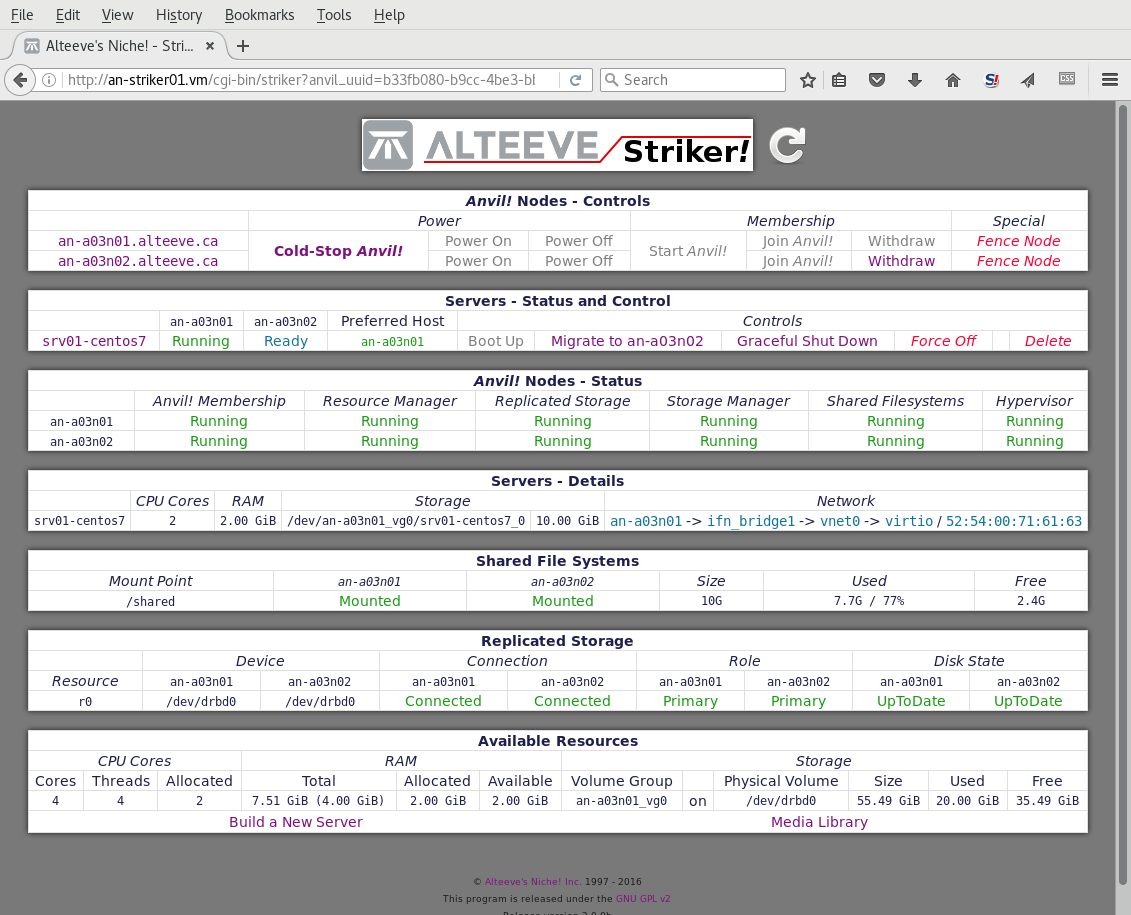Image resolution: width=1131 pixels, height=915 pixels.
Task: Click the Pocket icon in the toolbar
Action: 877,80
